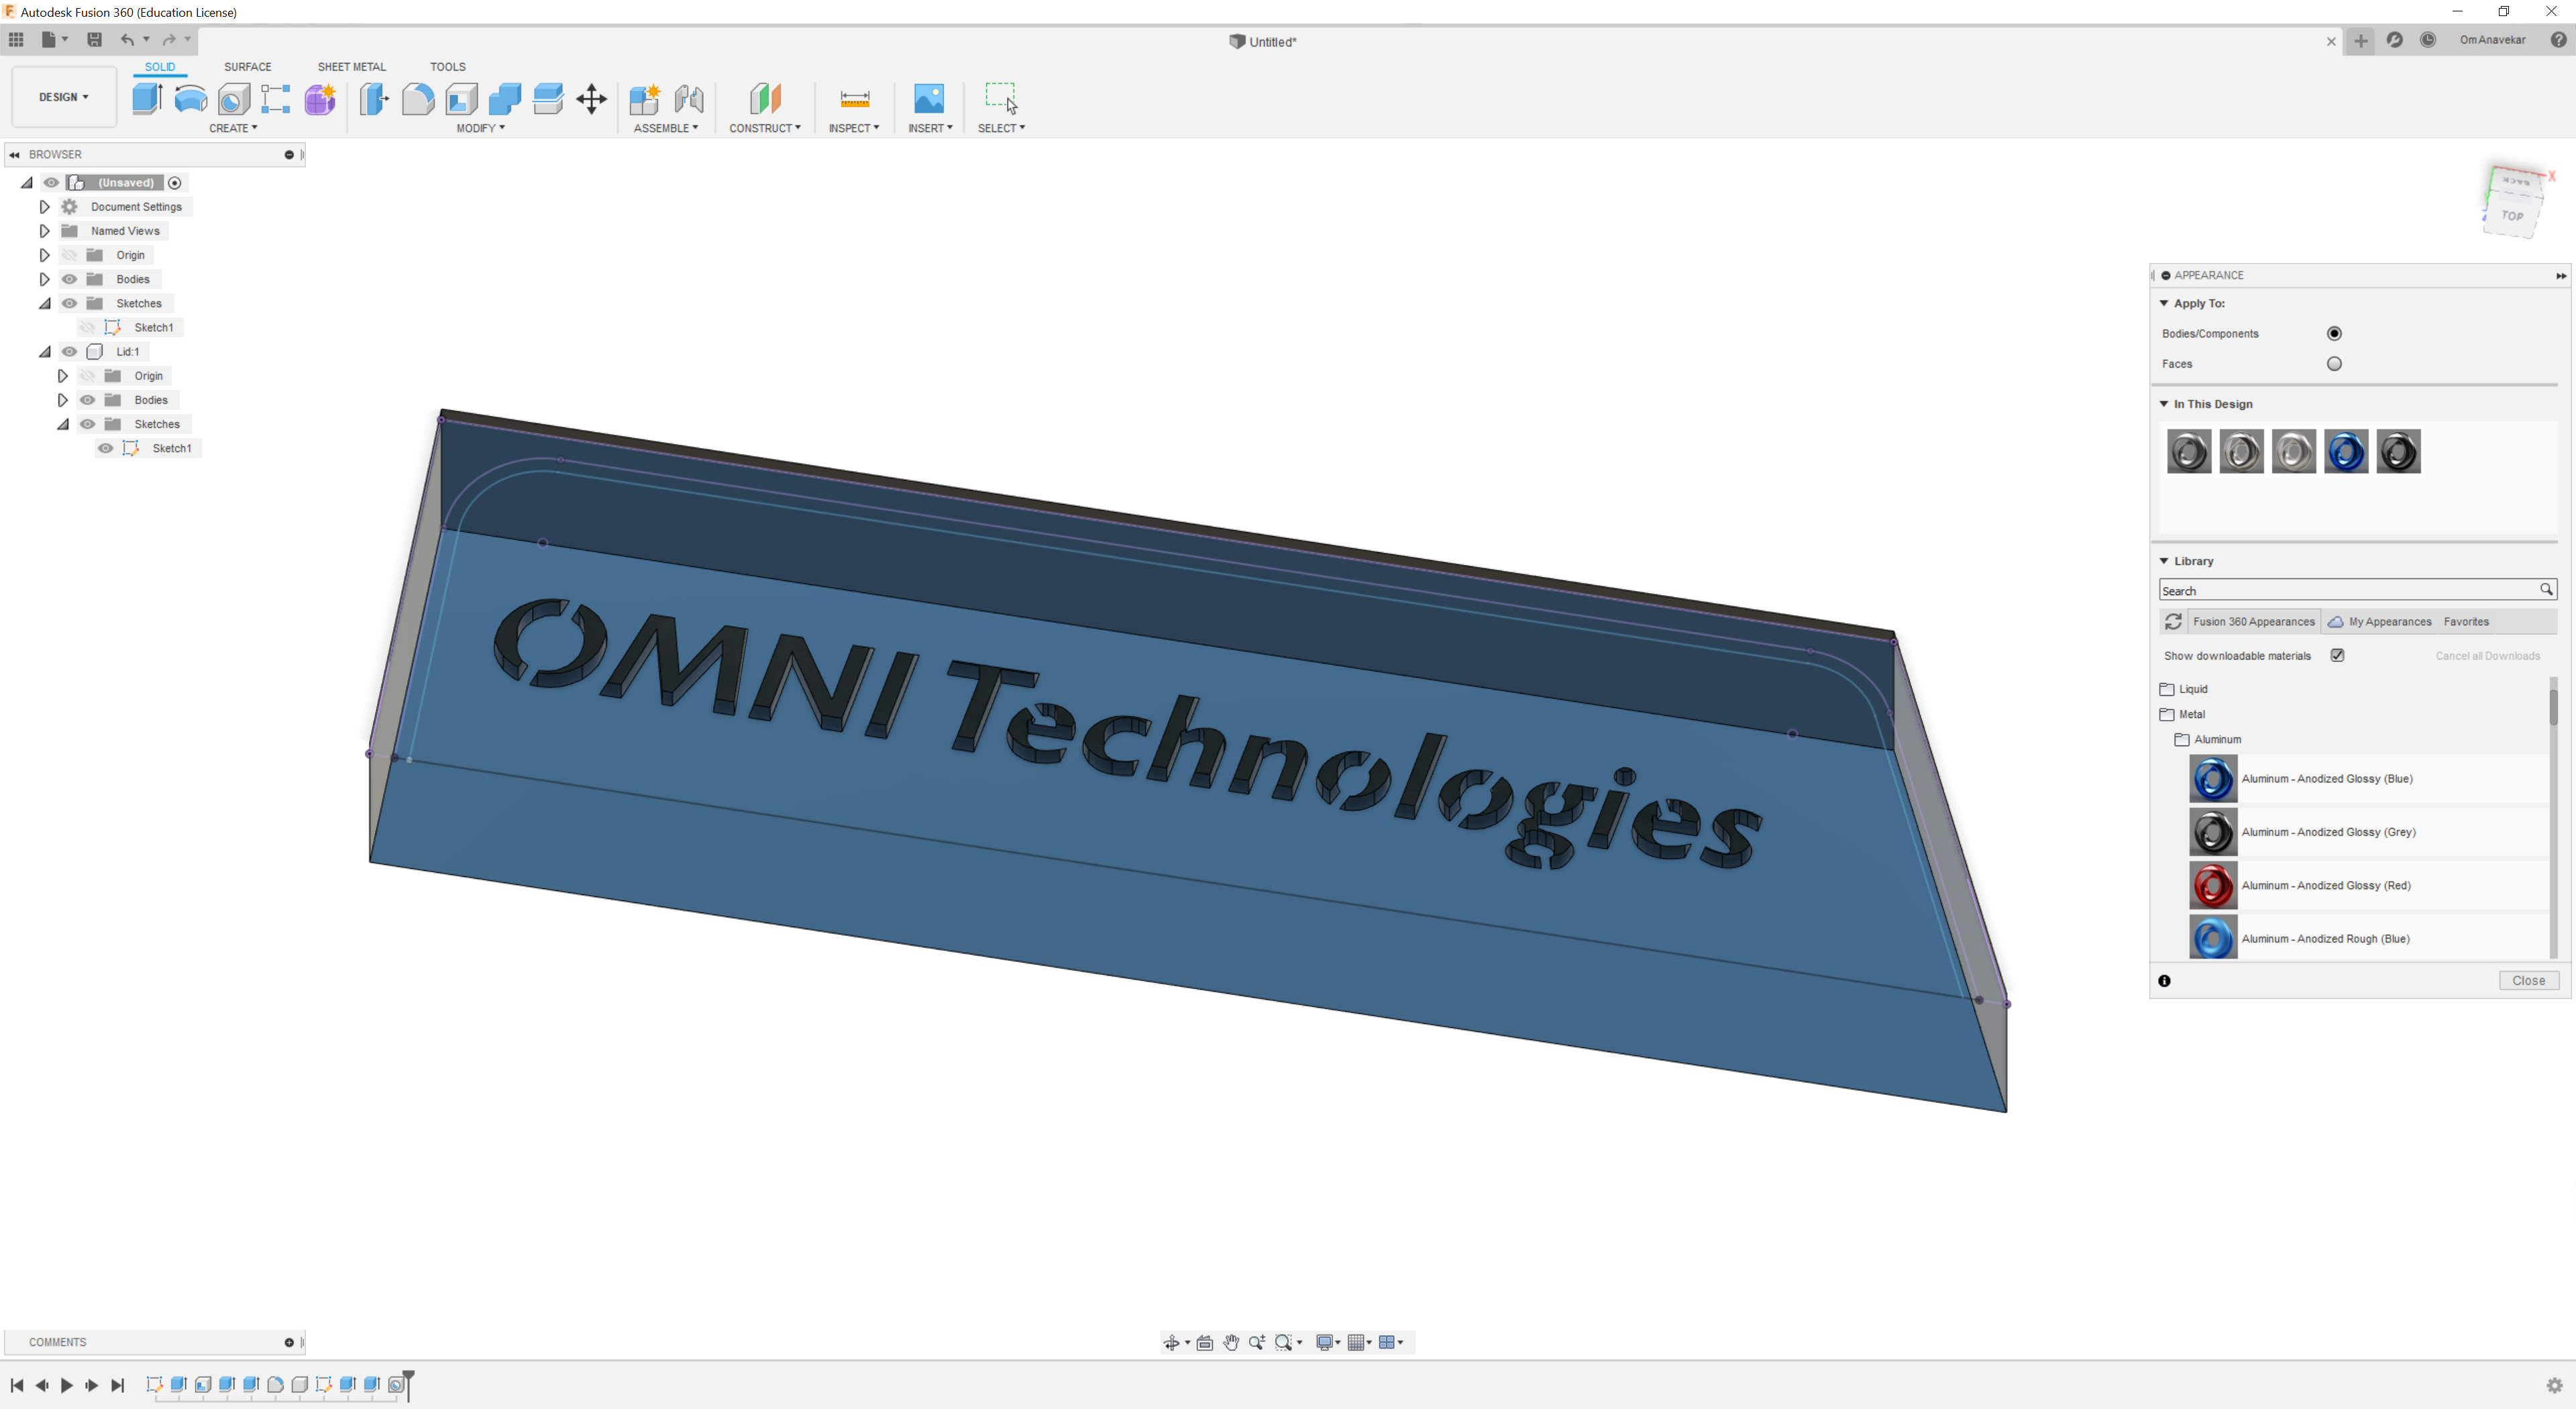The image size is (2576, 1409).
Task: Click the Save icon in top bar
Action: (x=94, y=40)
